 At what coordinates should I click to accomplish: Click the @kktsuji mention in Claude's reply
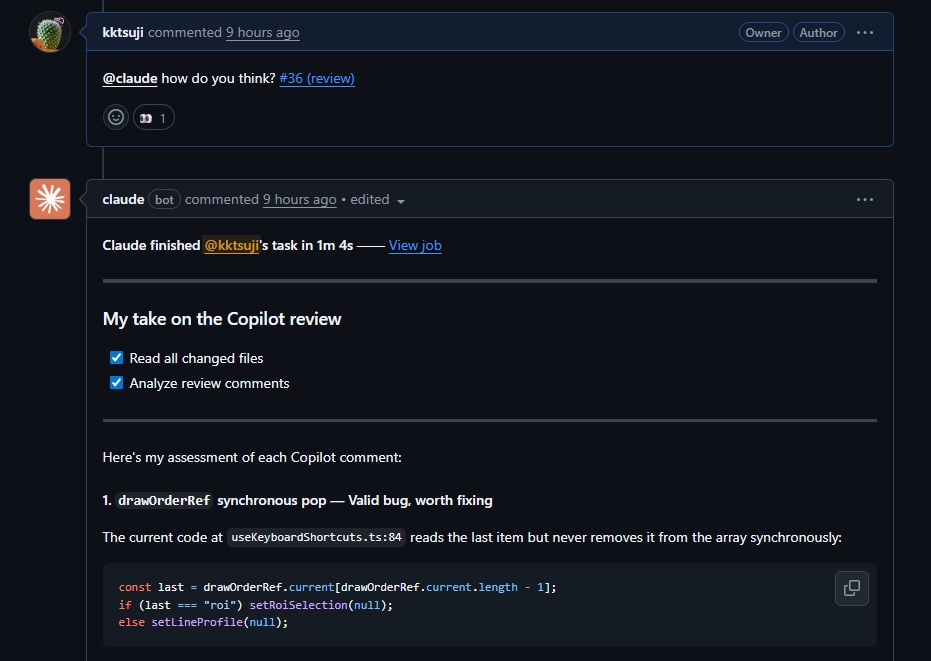(x=231, y=245)
